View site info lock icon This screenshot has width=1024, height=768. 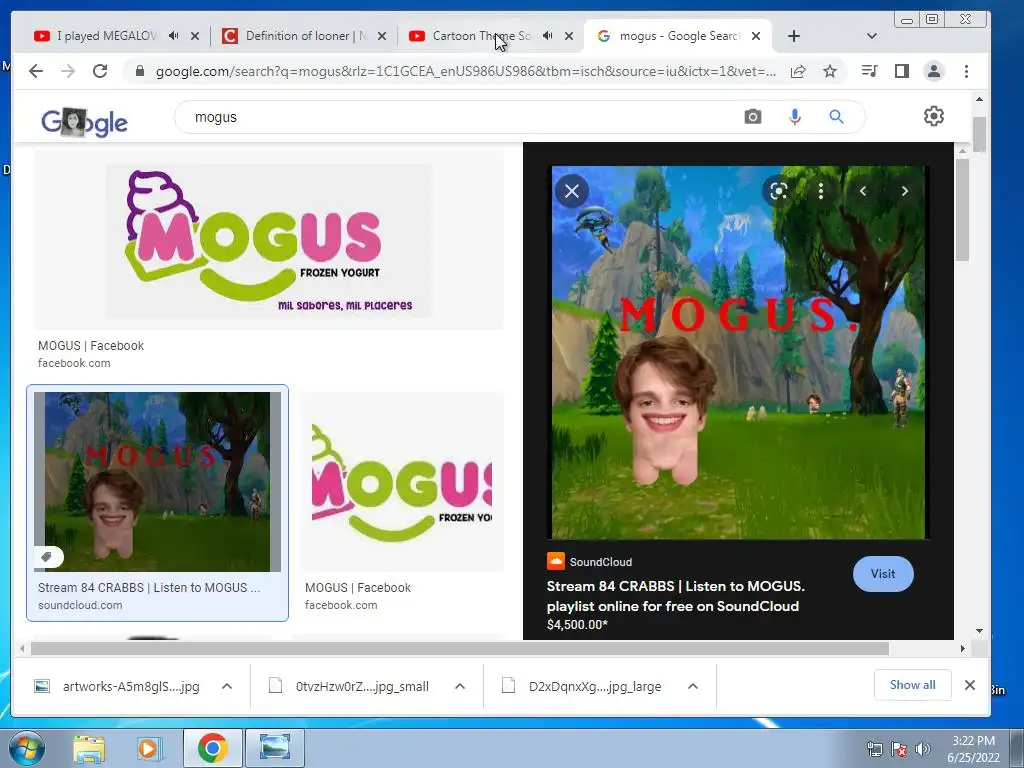[x=139, y=71]
